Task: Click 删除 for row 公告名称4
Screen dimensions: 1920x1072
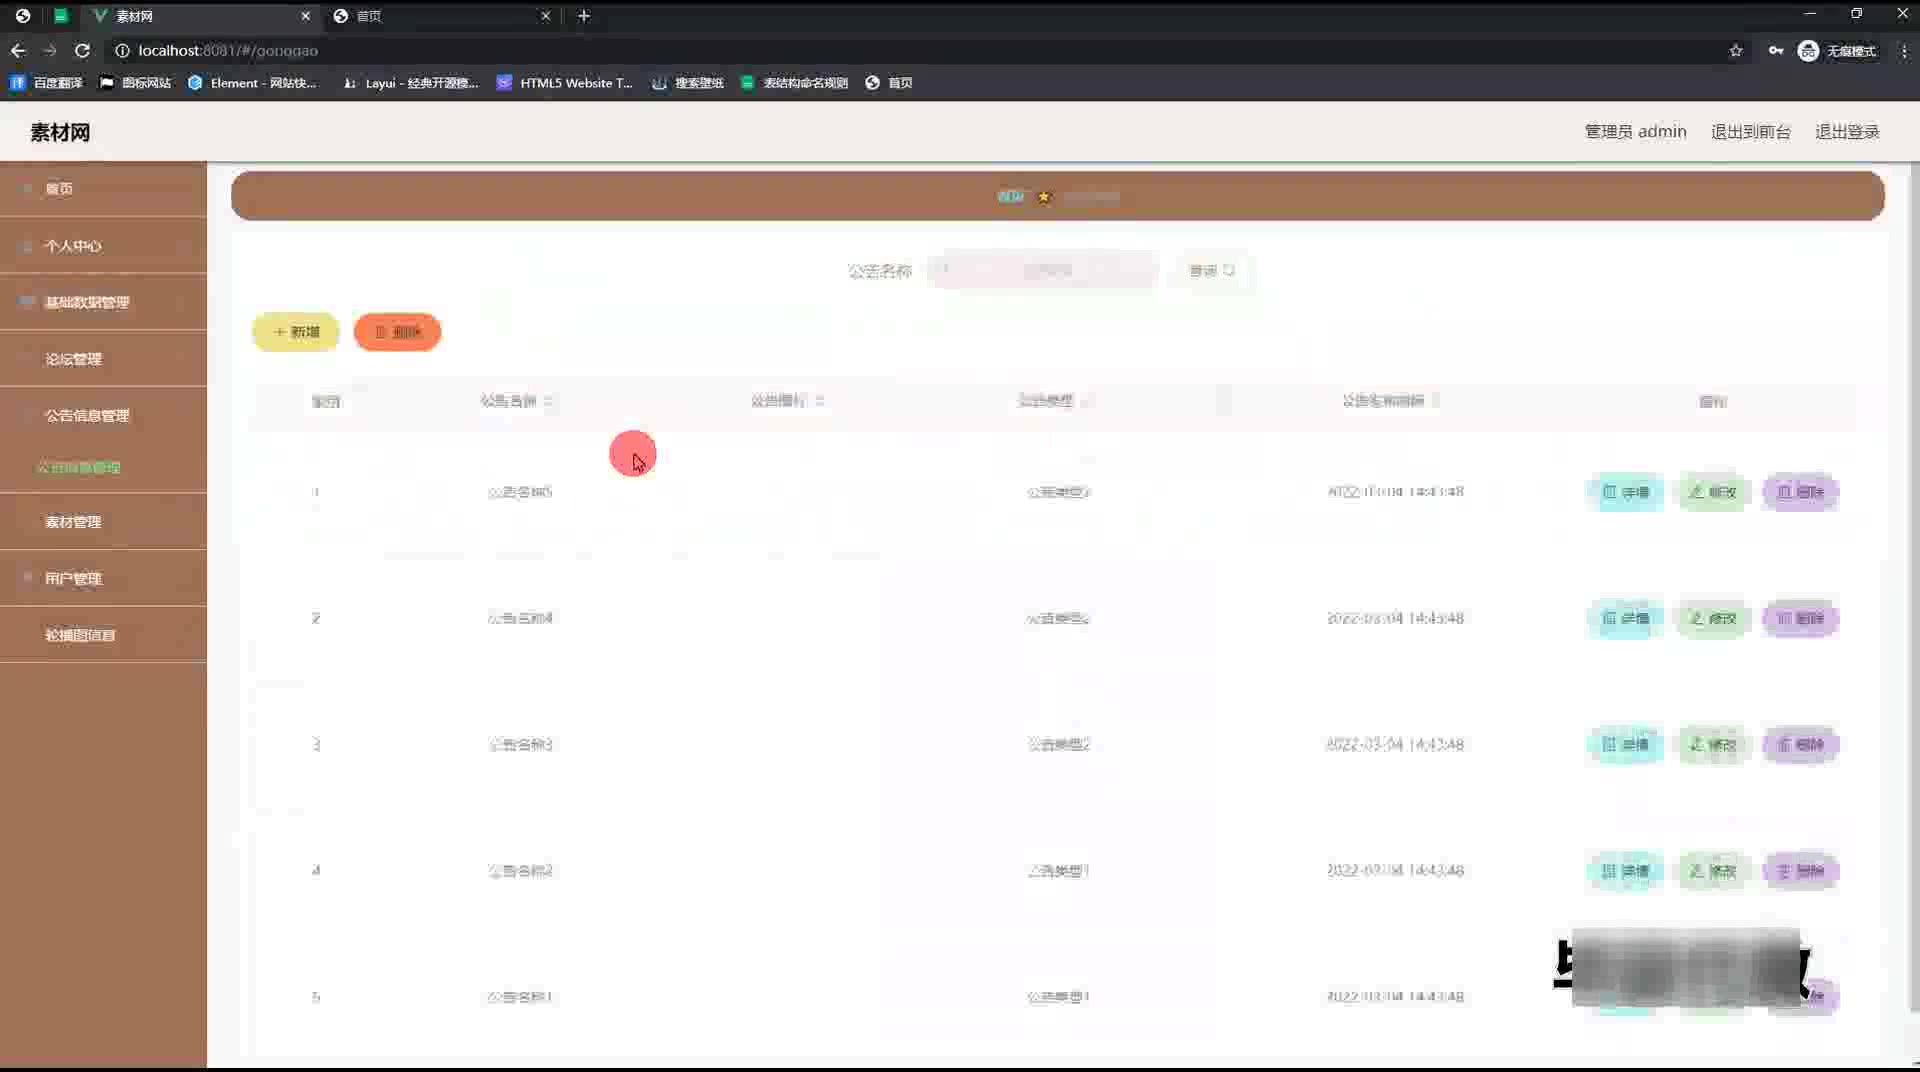Action: point(1800,619)
